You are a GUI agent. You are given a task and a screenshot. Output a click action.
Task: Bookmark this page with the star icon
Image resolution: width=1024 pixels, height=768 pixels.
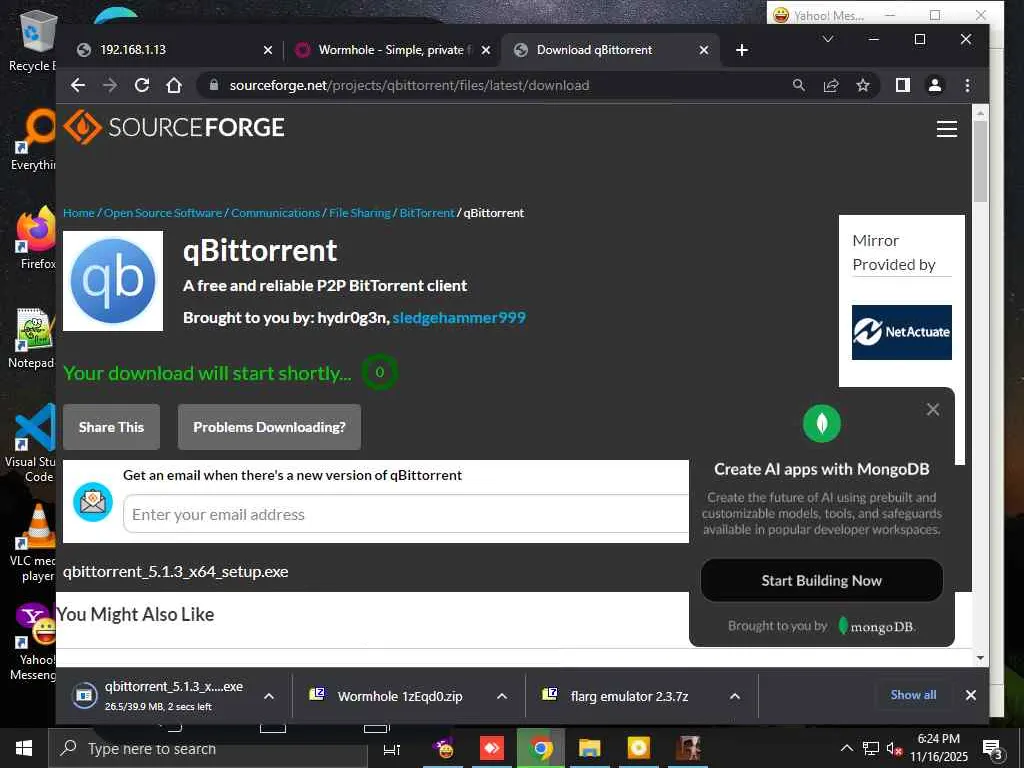click(x=863, y=85)
